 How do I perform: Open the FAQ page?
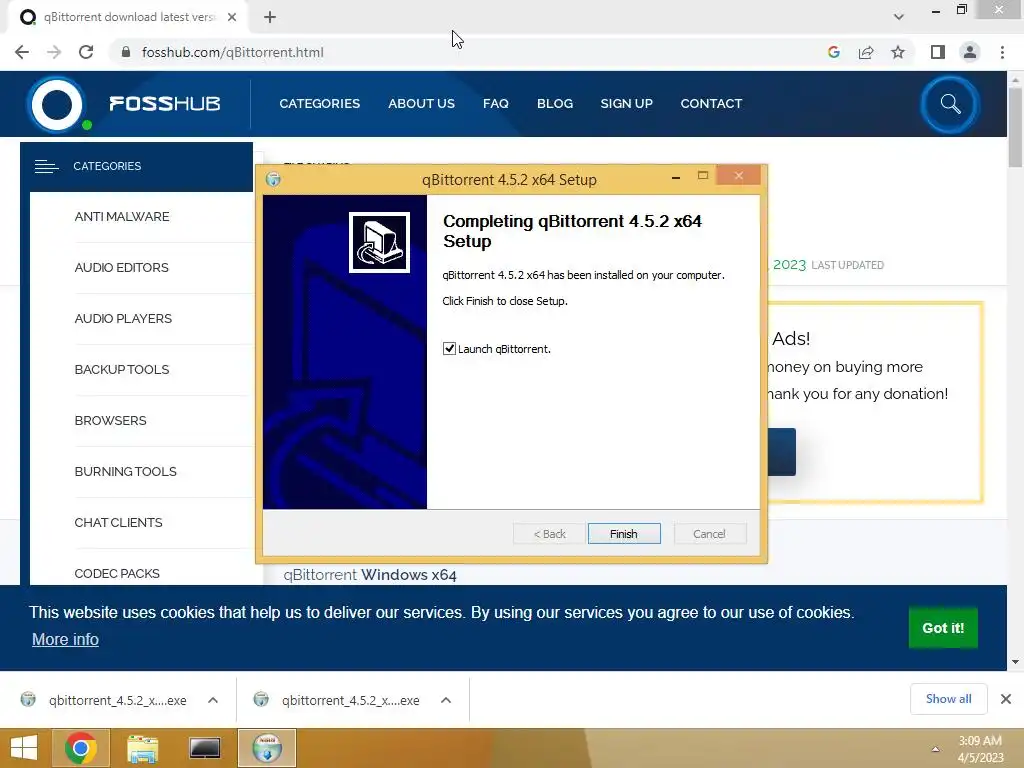496,104
